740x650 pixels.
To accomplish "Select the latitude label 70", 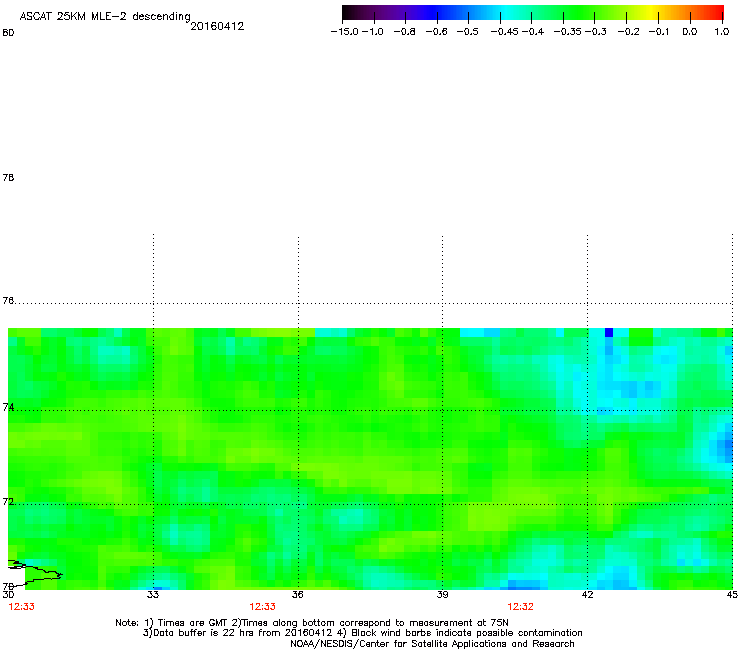I will pos(8,586).
